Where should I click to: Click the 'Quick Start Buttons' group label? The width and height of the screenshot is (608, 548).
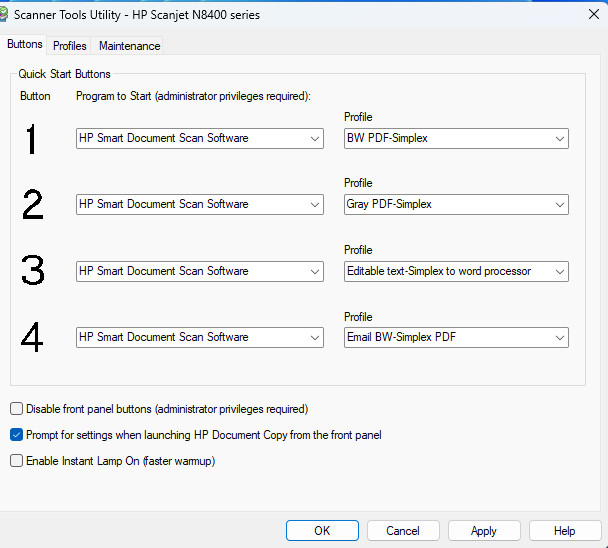(64, 74)
